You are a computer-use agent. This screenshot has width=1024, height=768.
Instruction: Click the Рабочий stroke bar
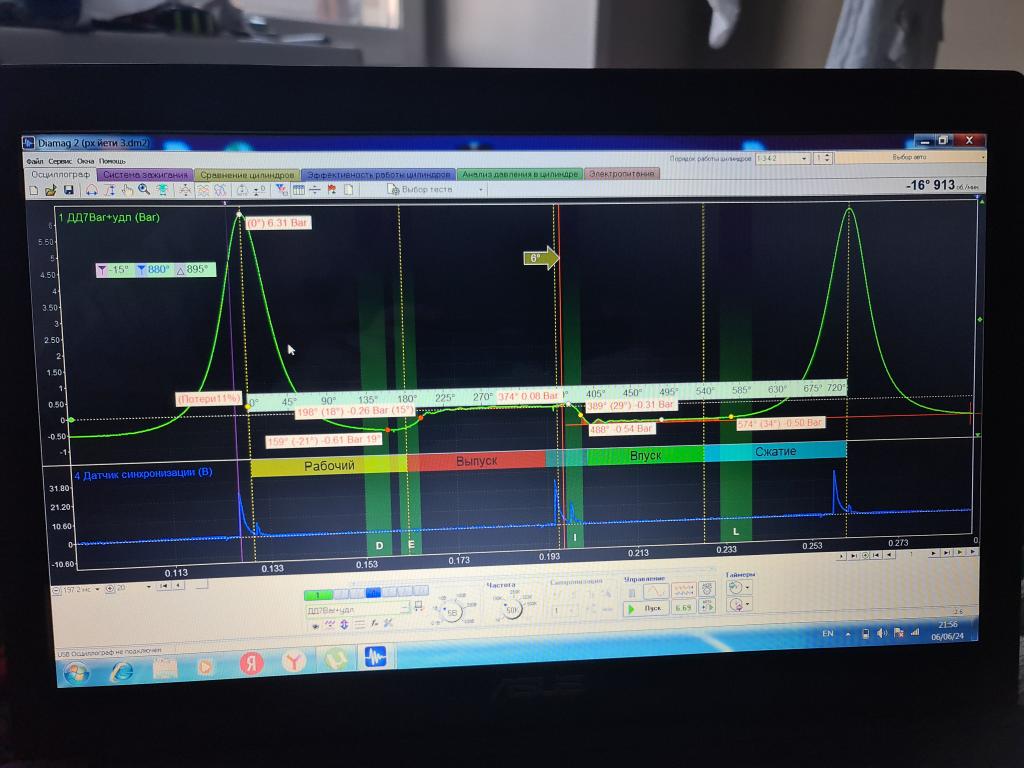click(x=328, y=465)
